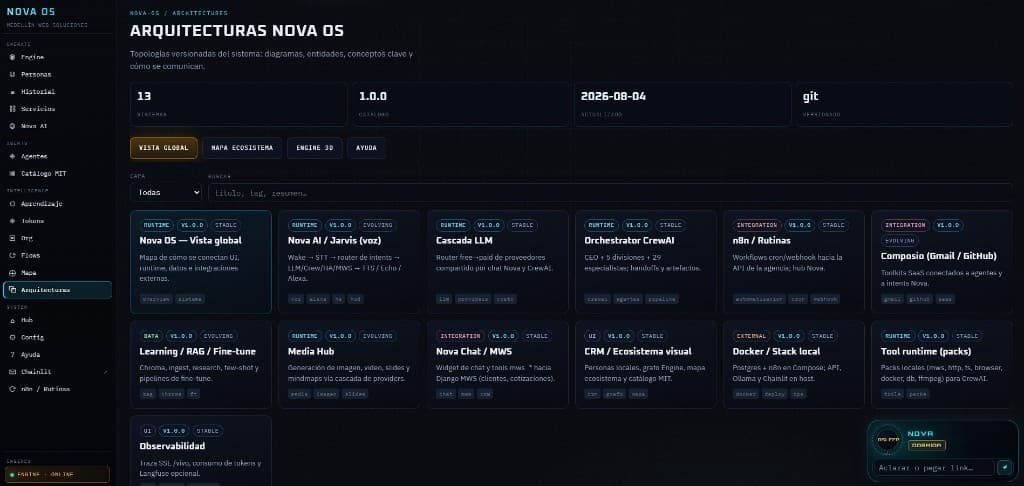Click the external-link arrow beside Chainlit

(104, 372)
